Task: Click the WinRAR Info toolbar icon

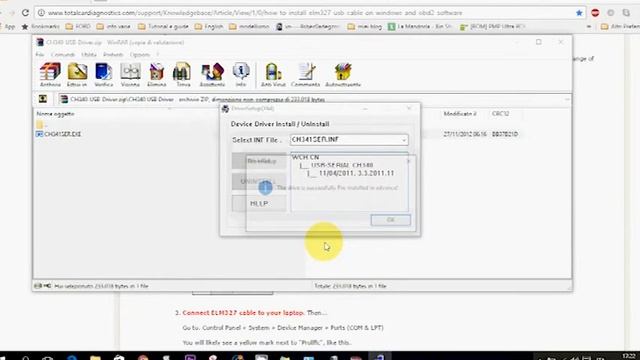Action: click(241, 74)
